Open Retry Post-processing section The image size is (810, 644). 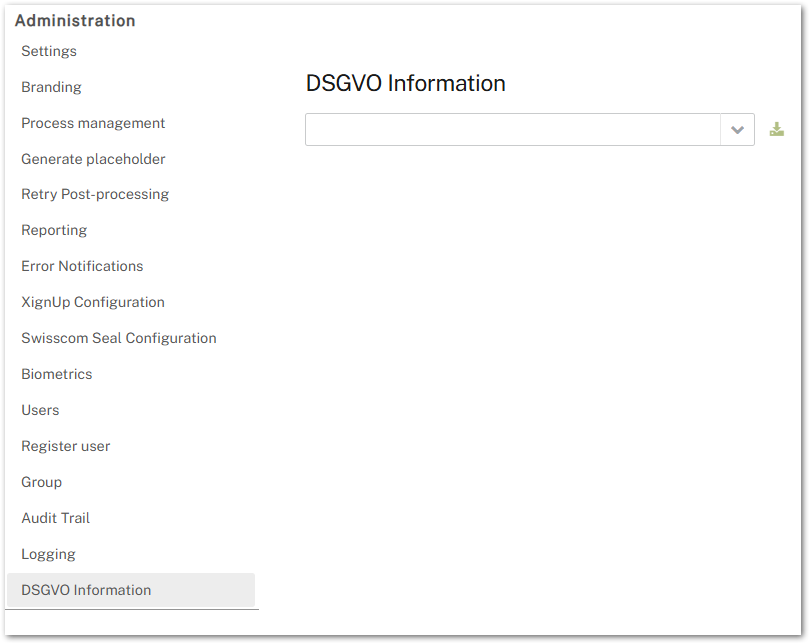tap(95, 194)
